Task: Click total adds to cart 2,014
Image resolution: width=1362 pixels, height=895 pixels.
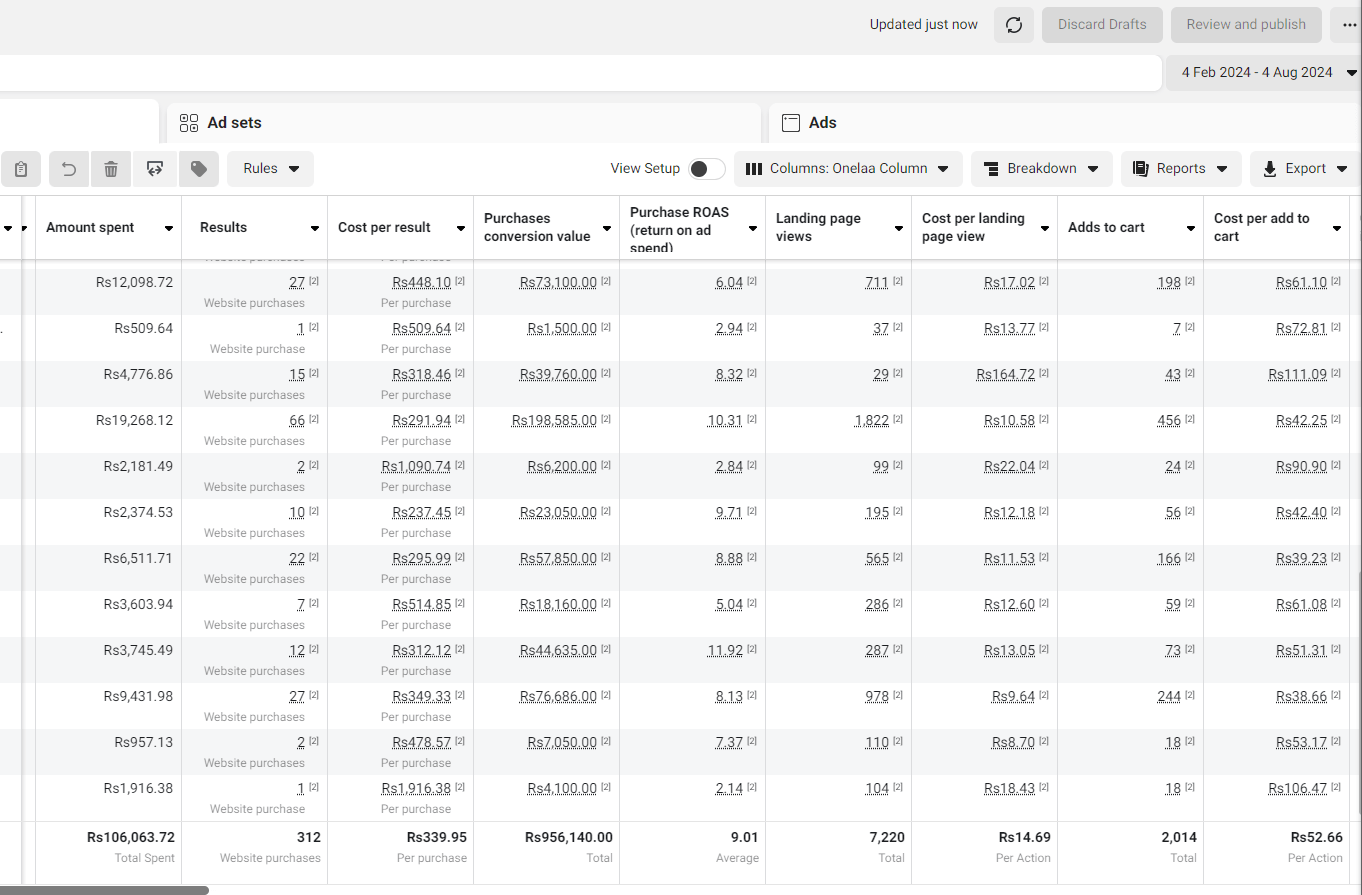Action: click(1179, 837)
